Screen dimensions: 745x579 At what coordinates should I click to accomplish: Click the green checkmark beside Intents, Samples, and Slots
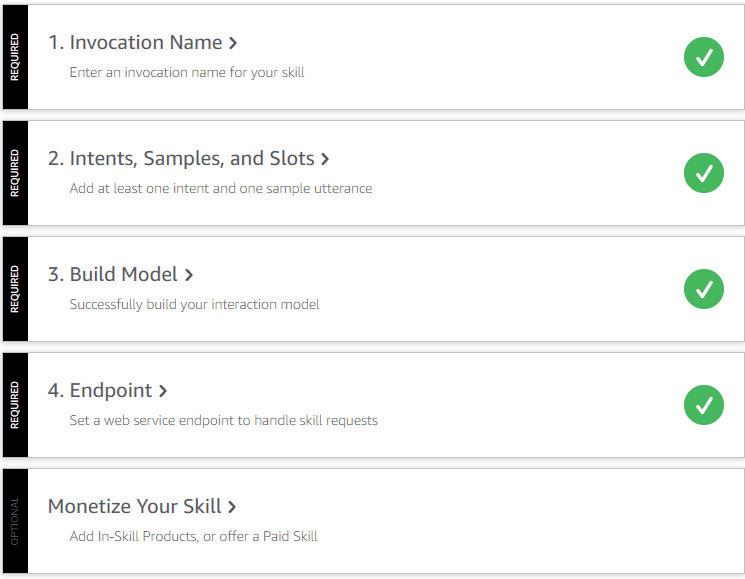(703, 173)
